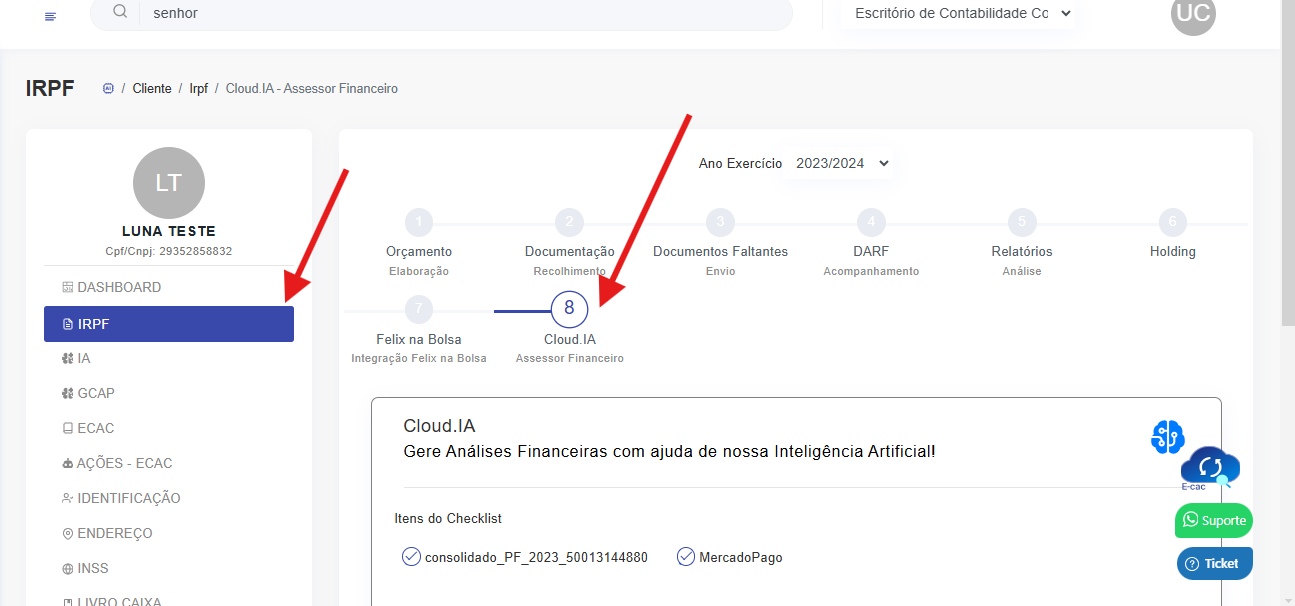The width and height of the screenshot is (1295, 606).
Task: Select IRPF in the sidebar
Action: (x=169, y=324)
